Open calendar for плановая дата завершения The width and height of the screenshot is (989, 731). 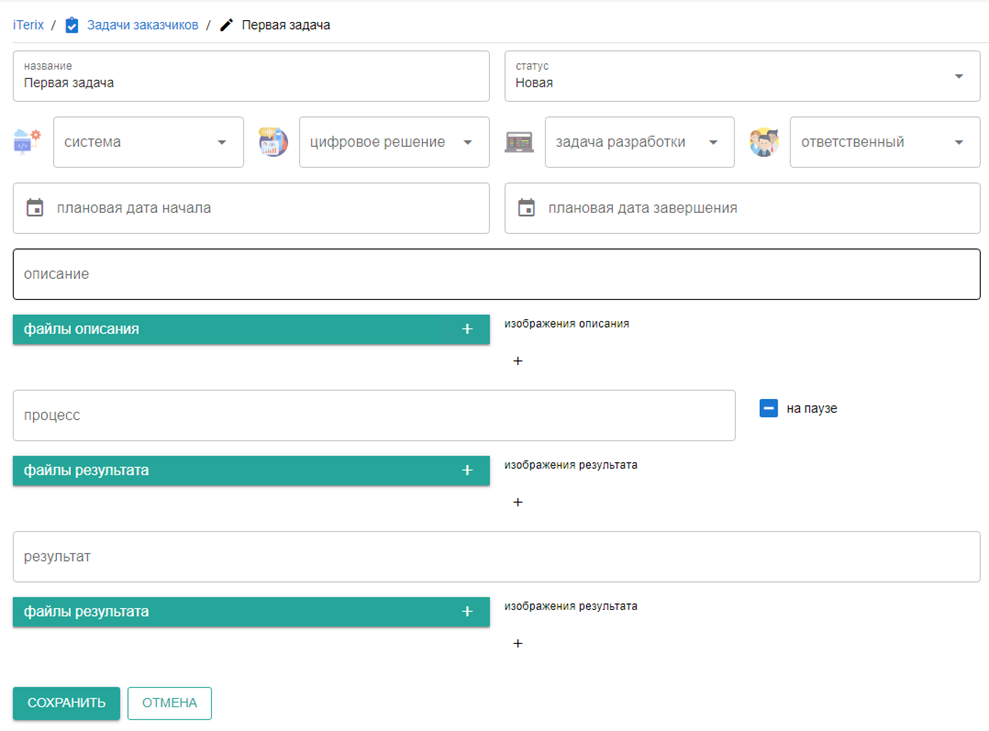tap(526, 208)
